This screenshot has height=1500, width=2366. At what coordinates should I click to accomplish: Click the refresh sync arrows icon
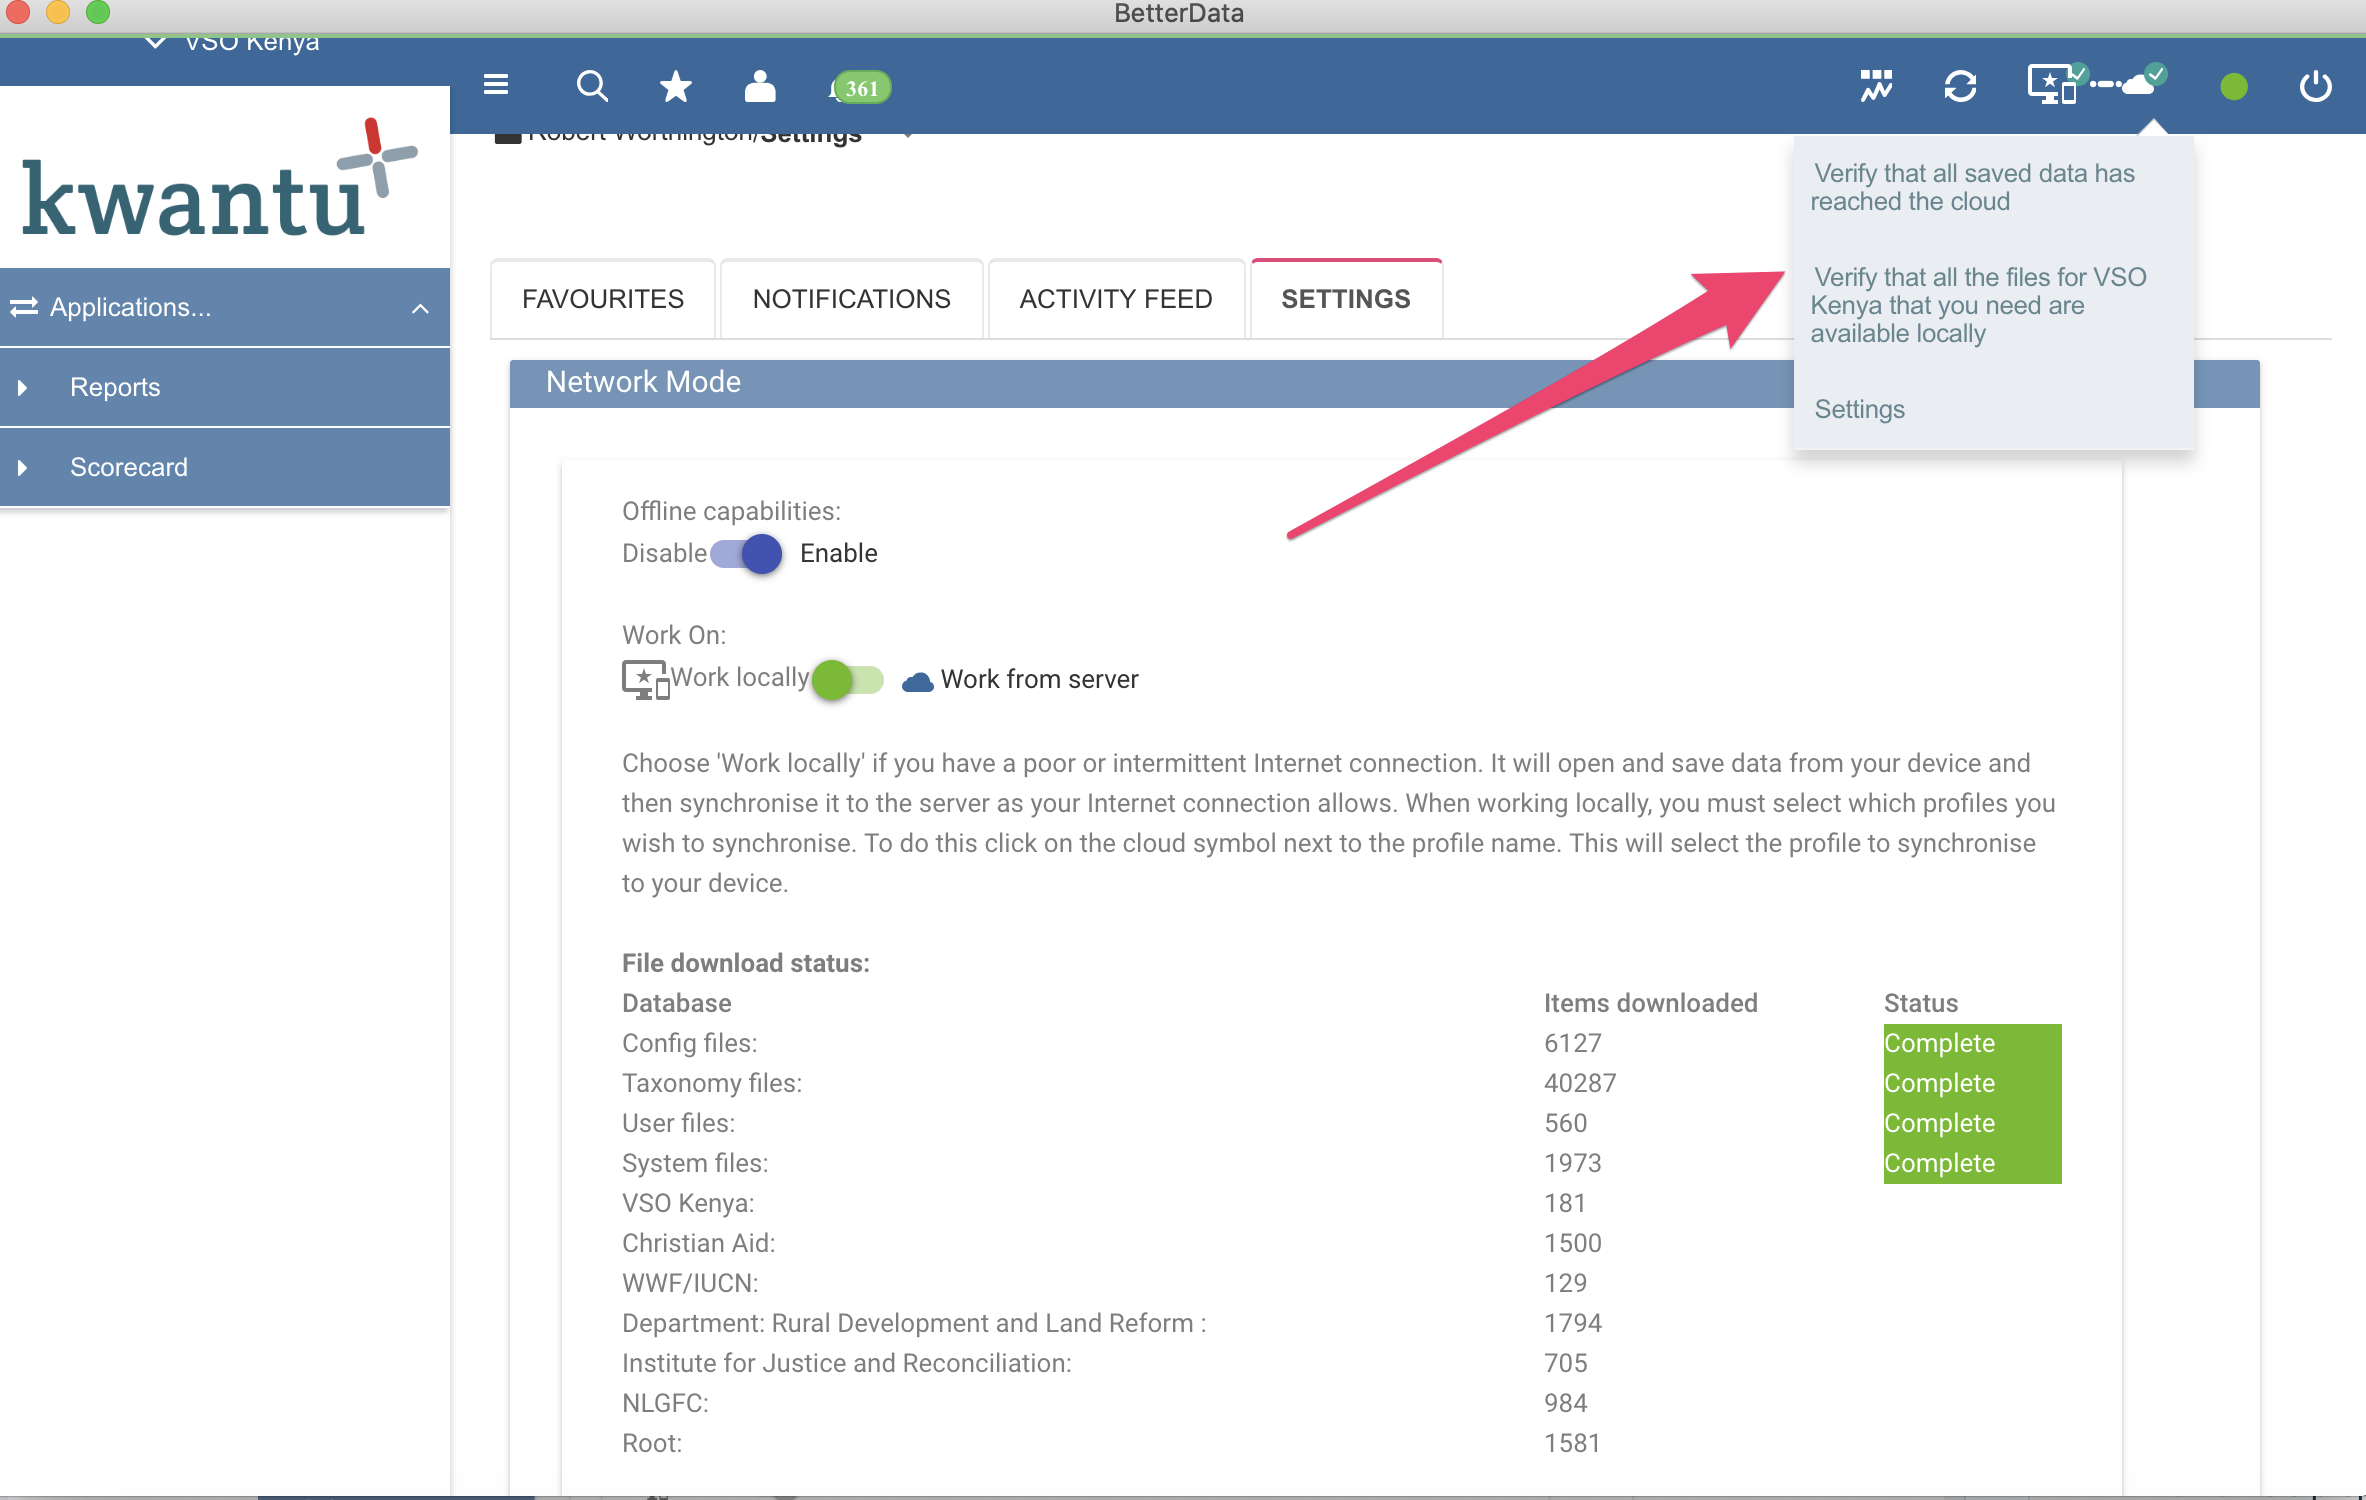coord(1960,86)
